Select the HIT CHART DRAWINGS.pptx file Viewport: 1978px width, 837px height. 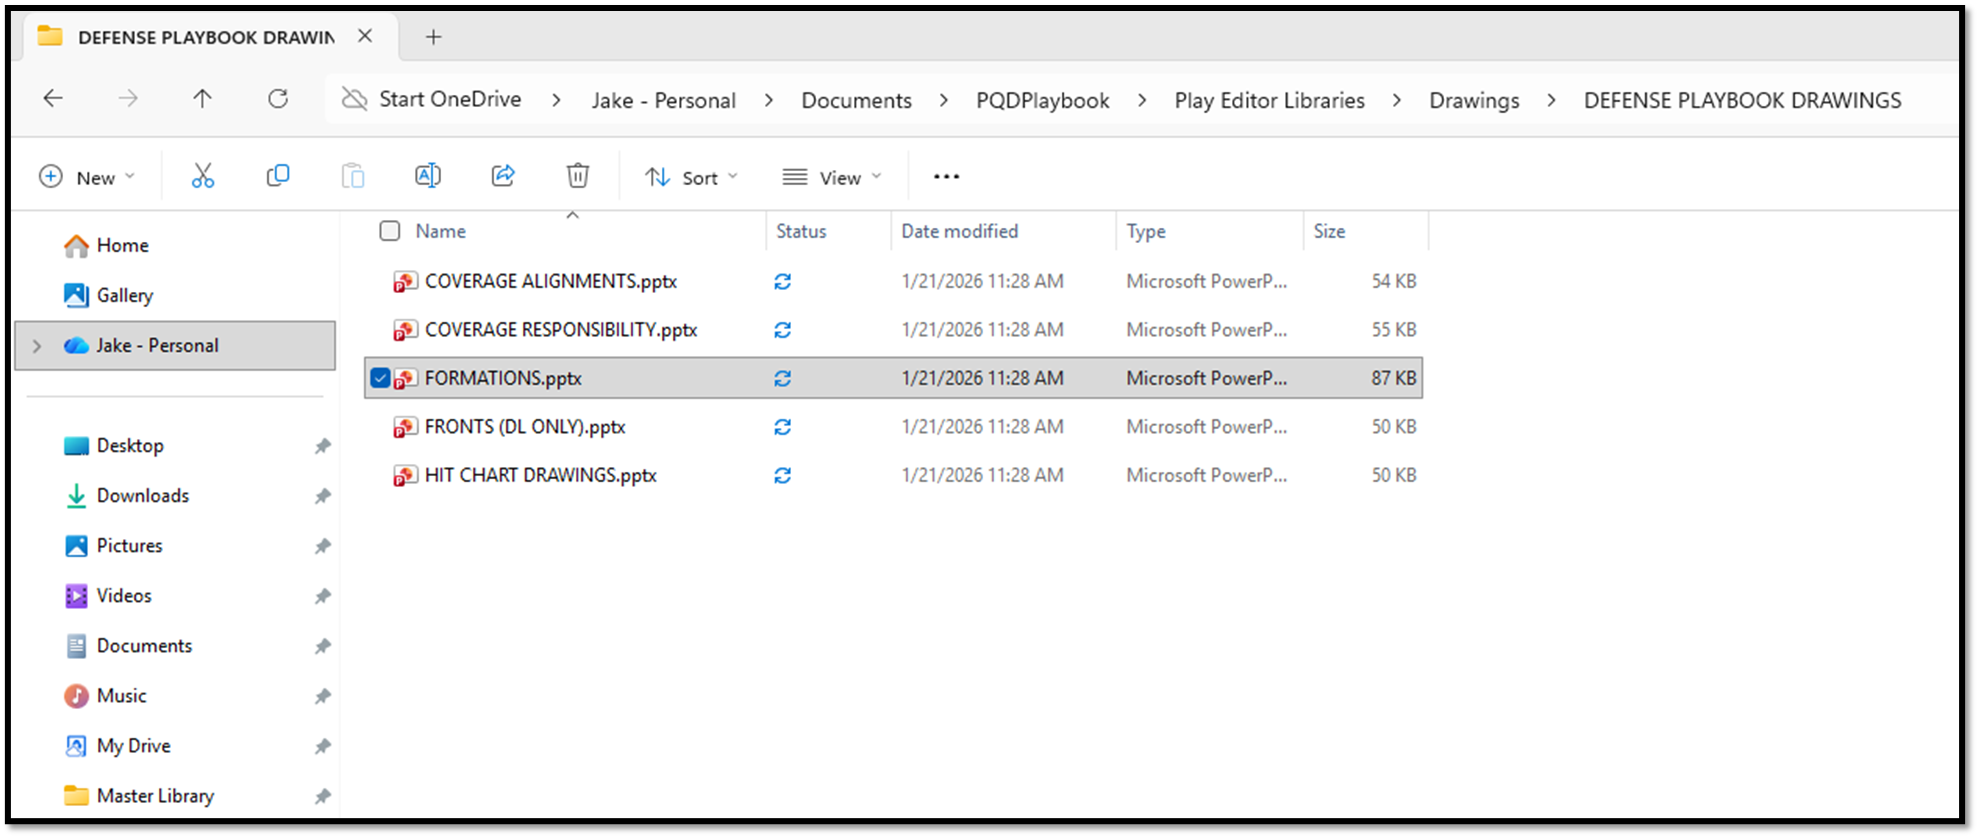click(x=540, y=475)
